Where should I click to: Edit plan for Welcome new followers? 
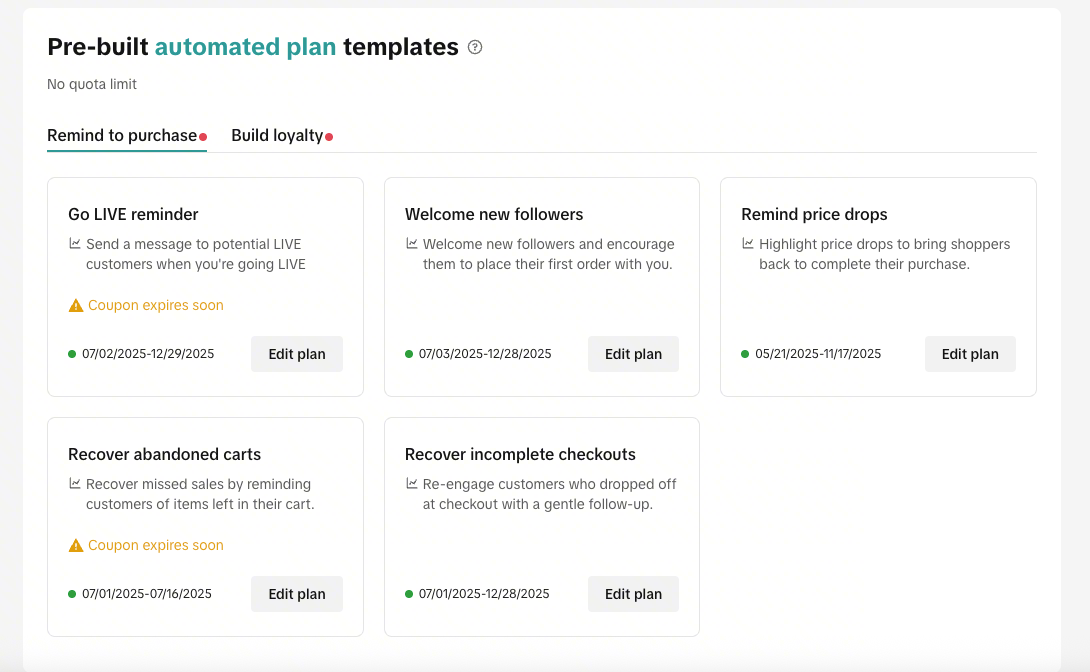pyautogui.click(x=633, y=354)
